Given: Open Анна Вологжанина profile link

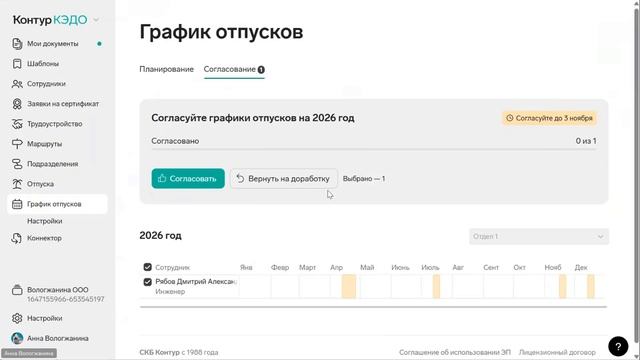Looking at the screenshot, I should [x=57, y=338].
